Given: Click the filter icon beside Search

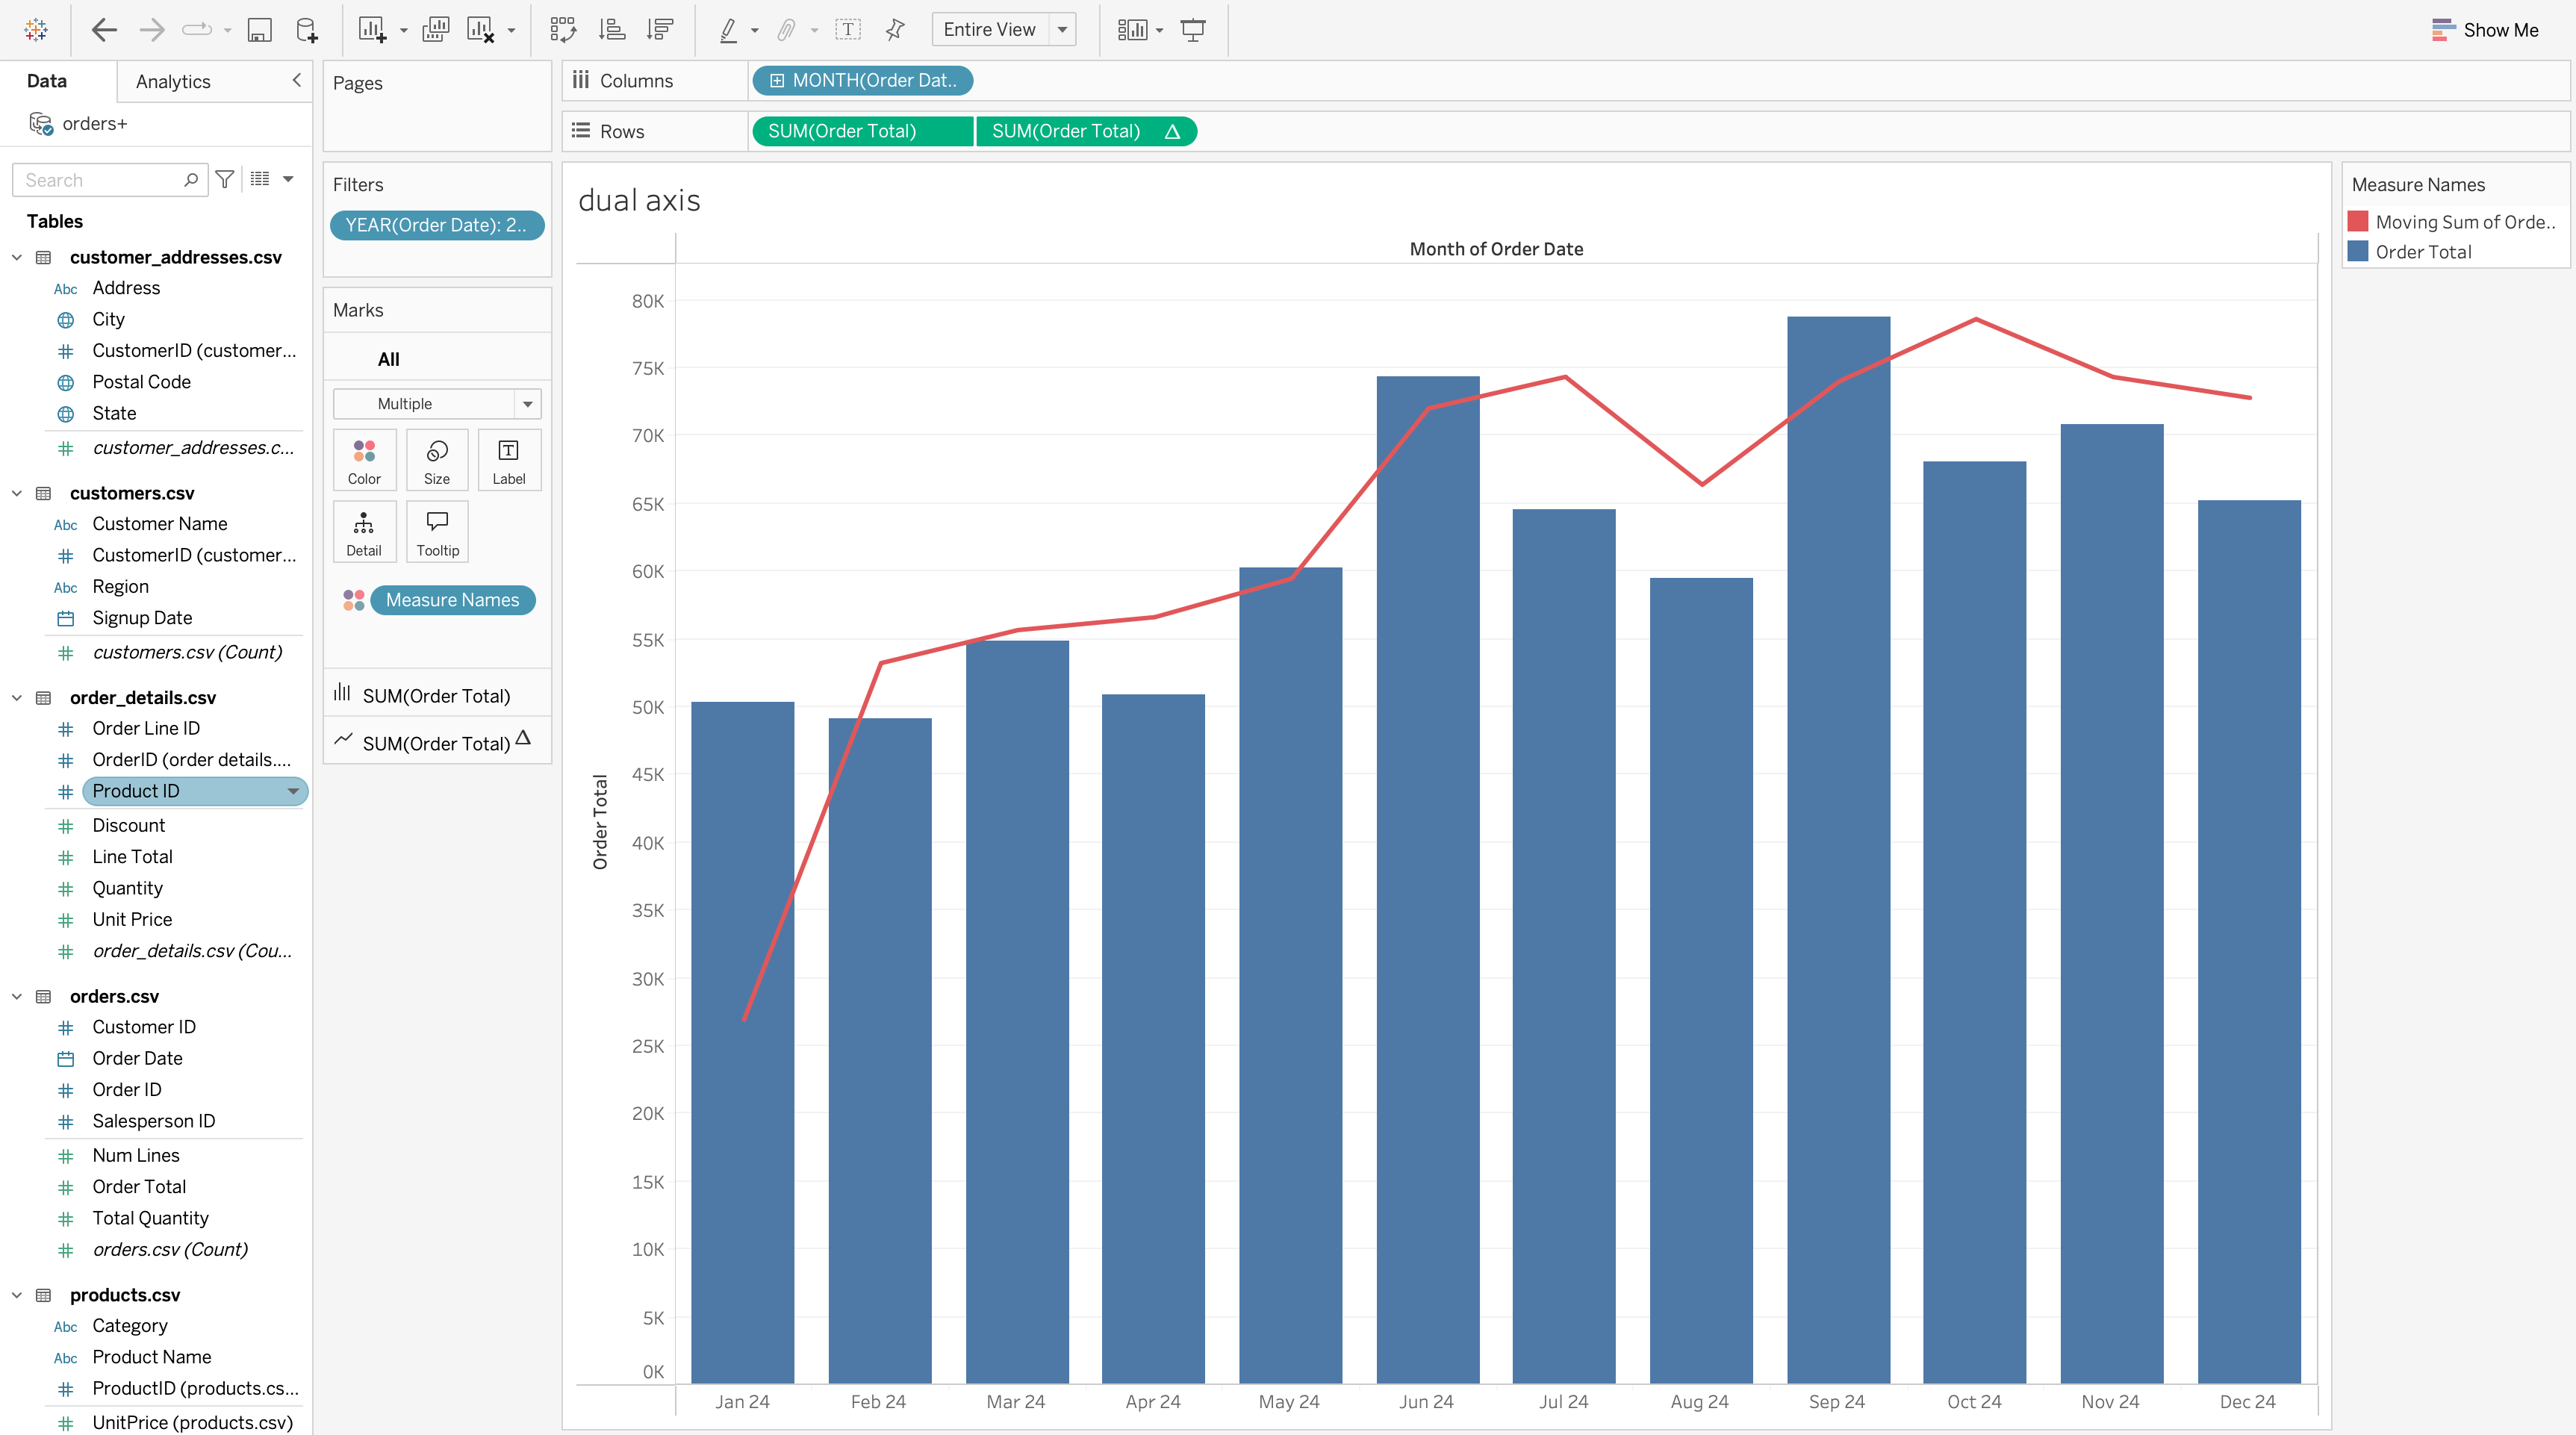Looking at the screenshot, I should 225,179.
